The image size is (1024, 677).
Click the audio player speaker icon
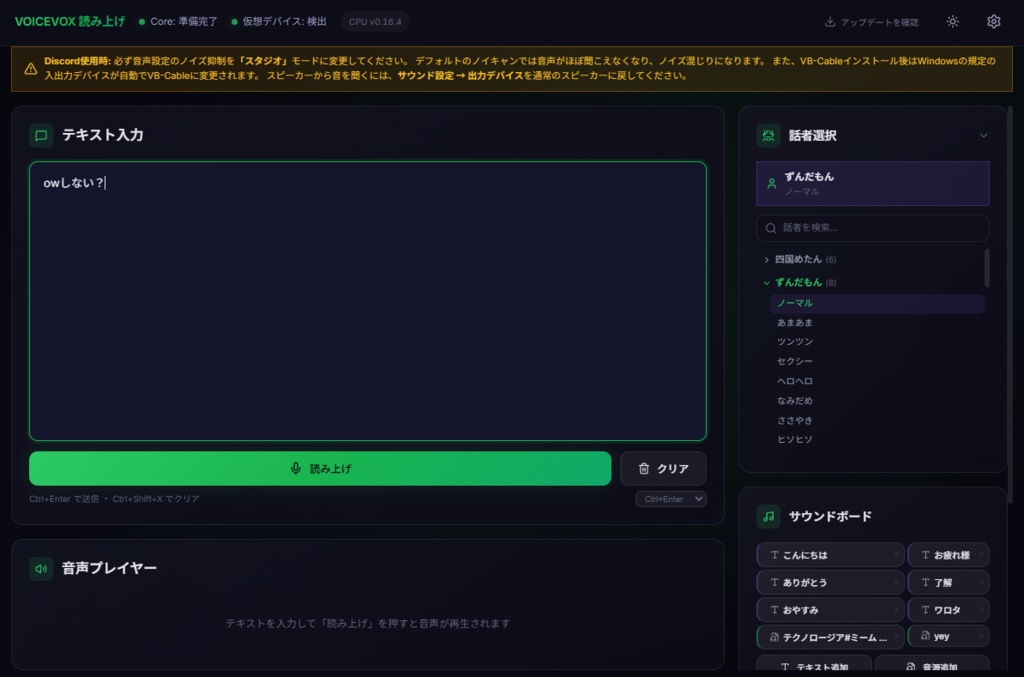tap(40, 568)
